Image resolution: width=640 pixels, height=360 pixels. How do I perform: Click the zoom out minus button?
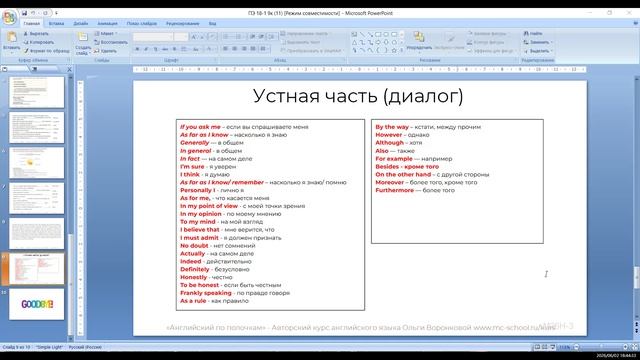click(x=576, y=347)
